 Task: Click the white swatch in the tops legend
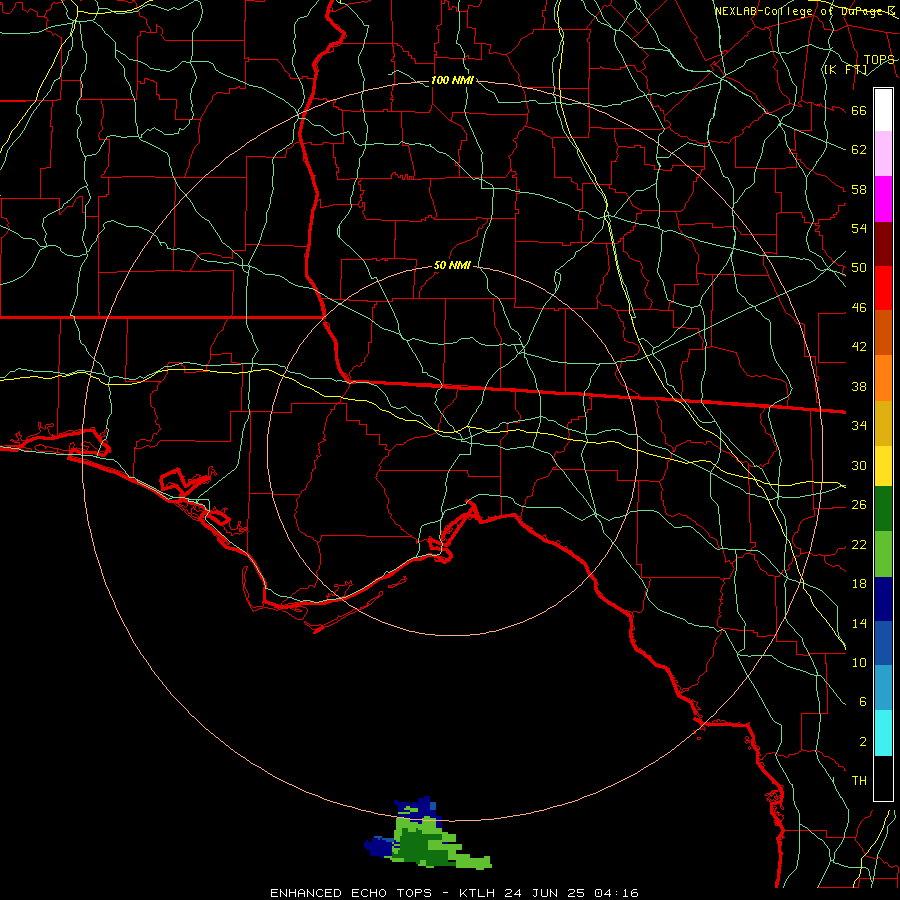click(883, 110)
